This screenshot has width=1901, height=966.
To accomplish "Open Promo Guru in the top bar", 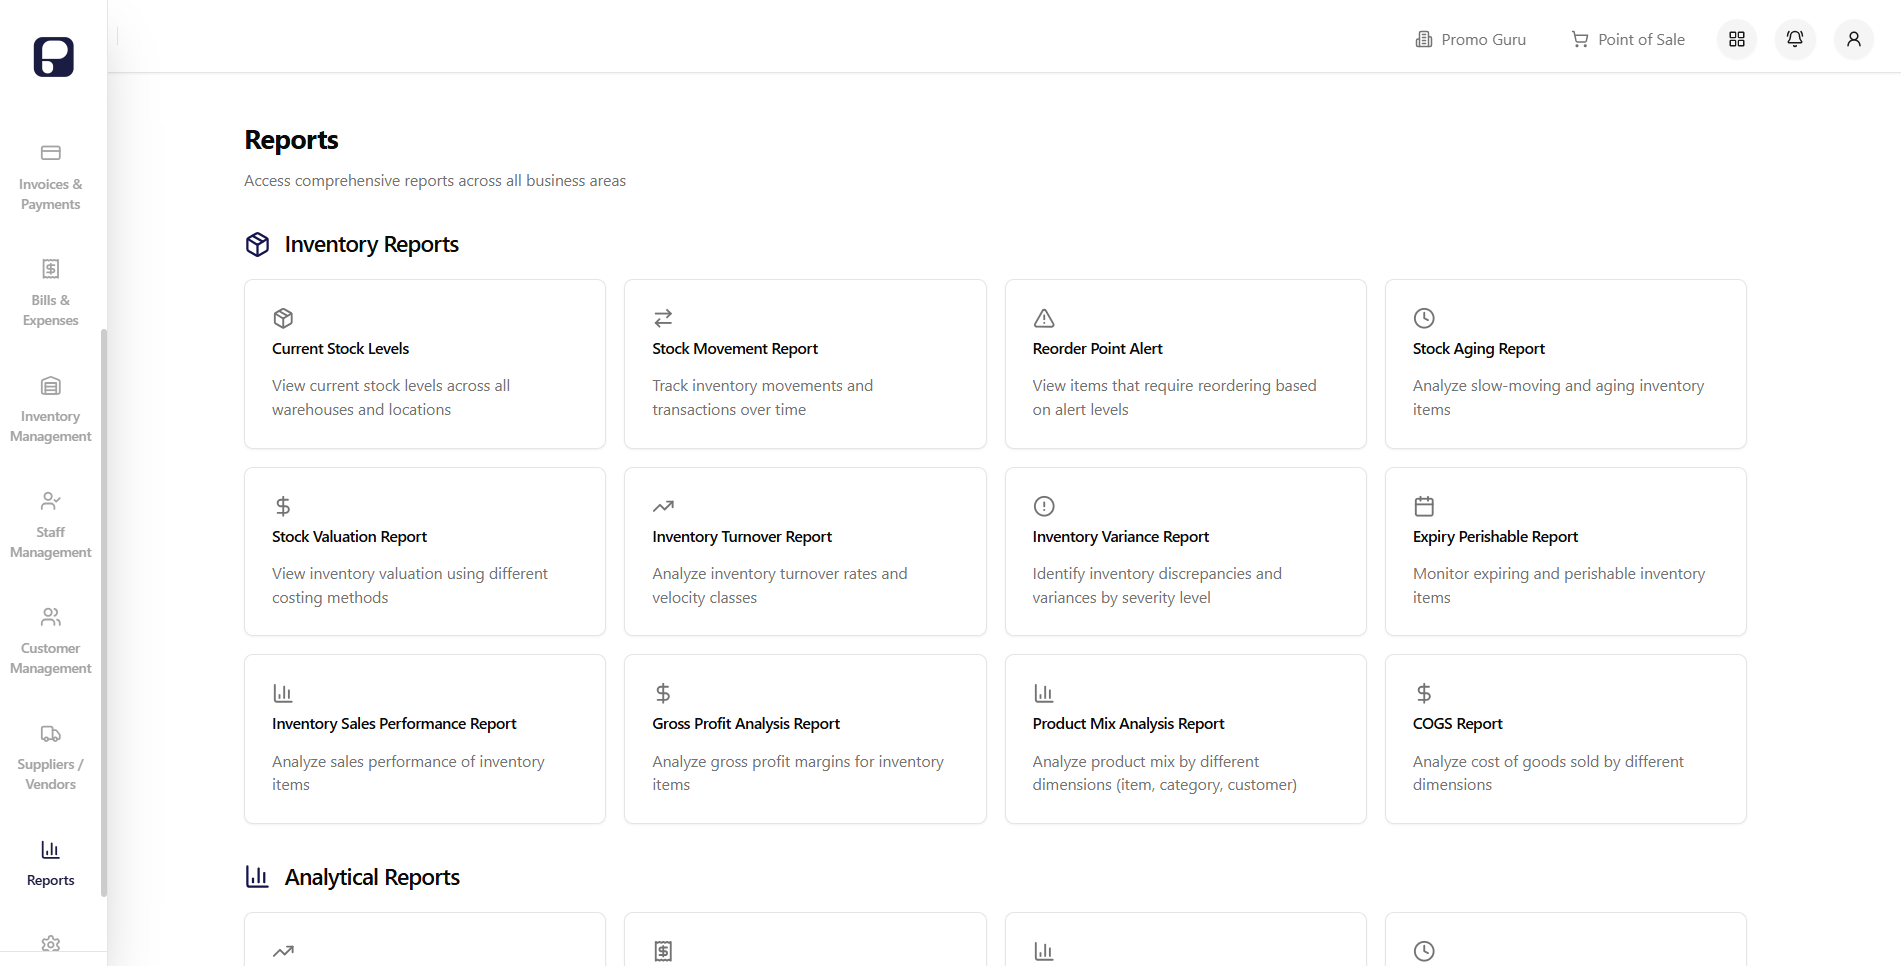I will coord(1470,39).
